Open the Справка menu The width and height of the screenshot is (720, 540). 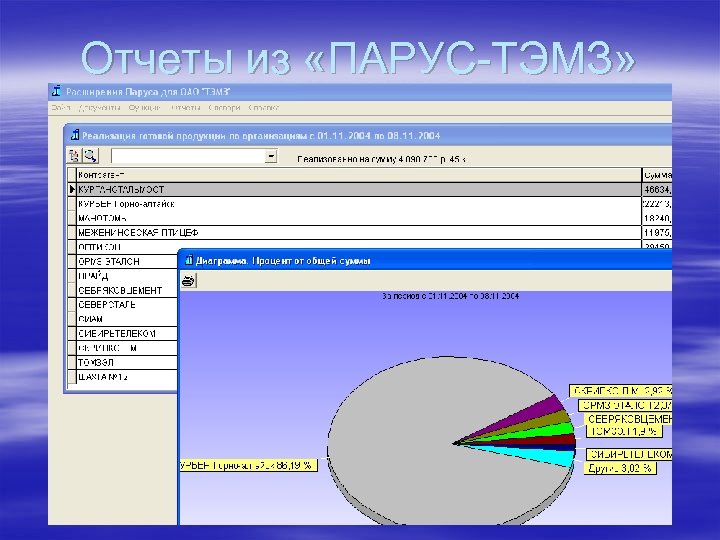click(x=264, y=107)
